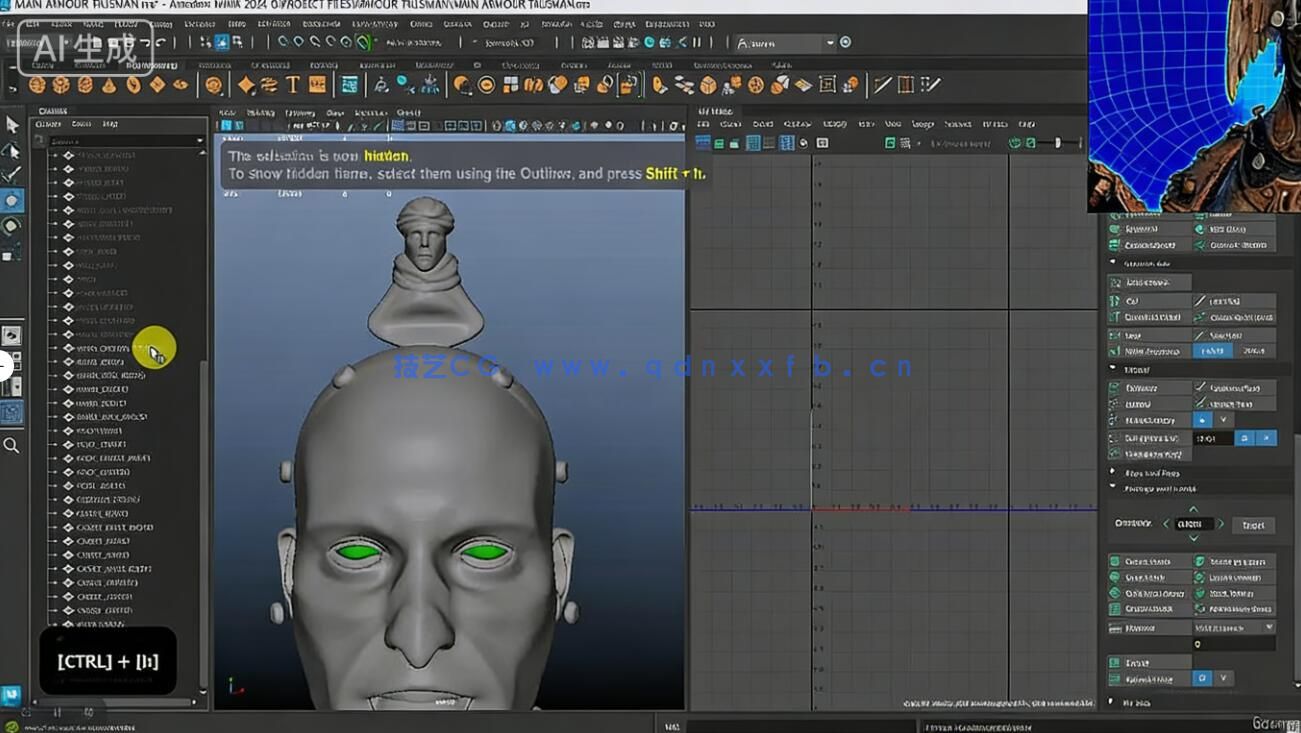Create a polygon sphere from the shelf
The height and width of the screenshot is (733, 1301).
click(37, 85)
